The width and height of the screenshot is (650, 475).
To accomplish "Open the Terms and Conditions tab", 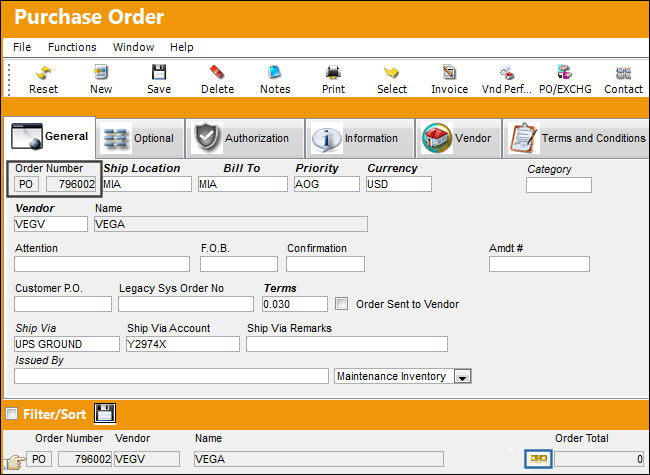I will tap(577, 138).
